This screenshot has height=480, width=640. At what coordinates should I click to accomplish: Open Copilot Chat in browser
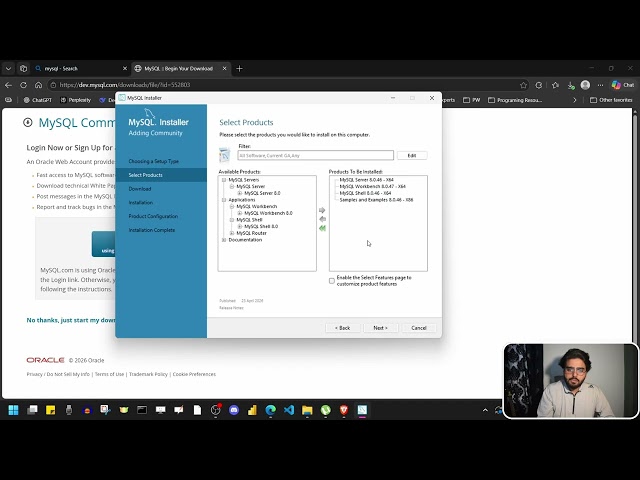[623, 85]
